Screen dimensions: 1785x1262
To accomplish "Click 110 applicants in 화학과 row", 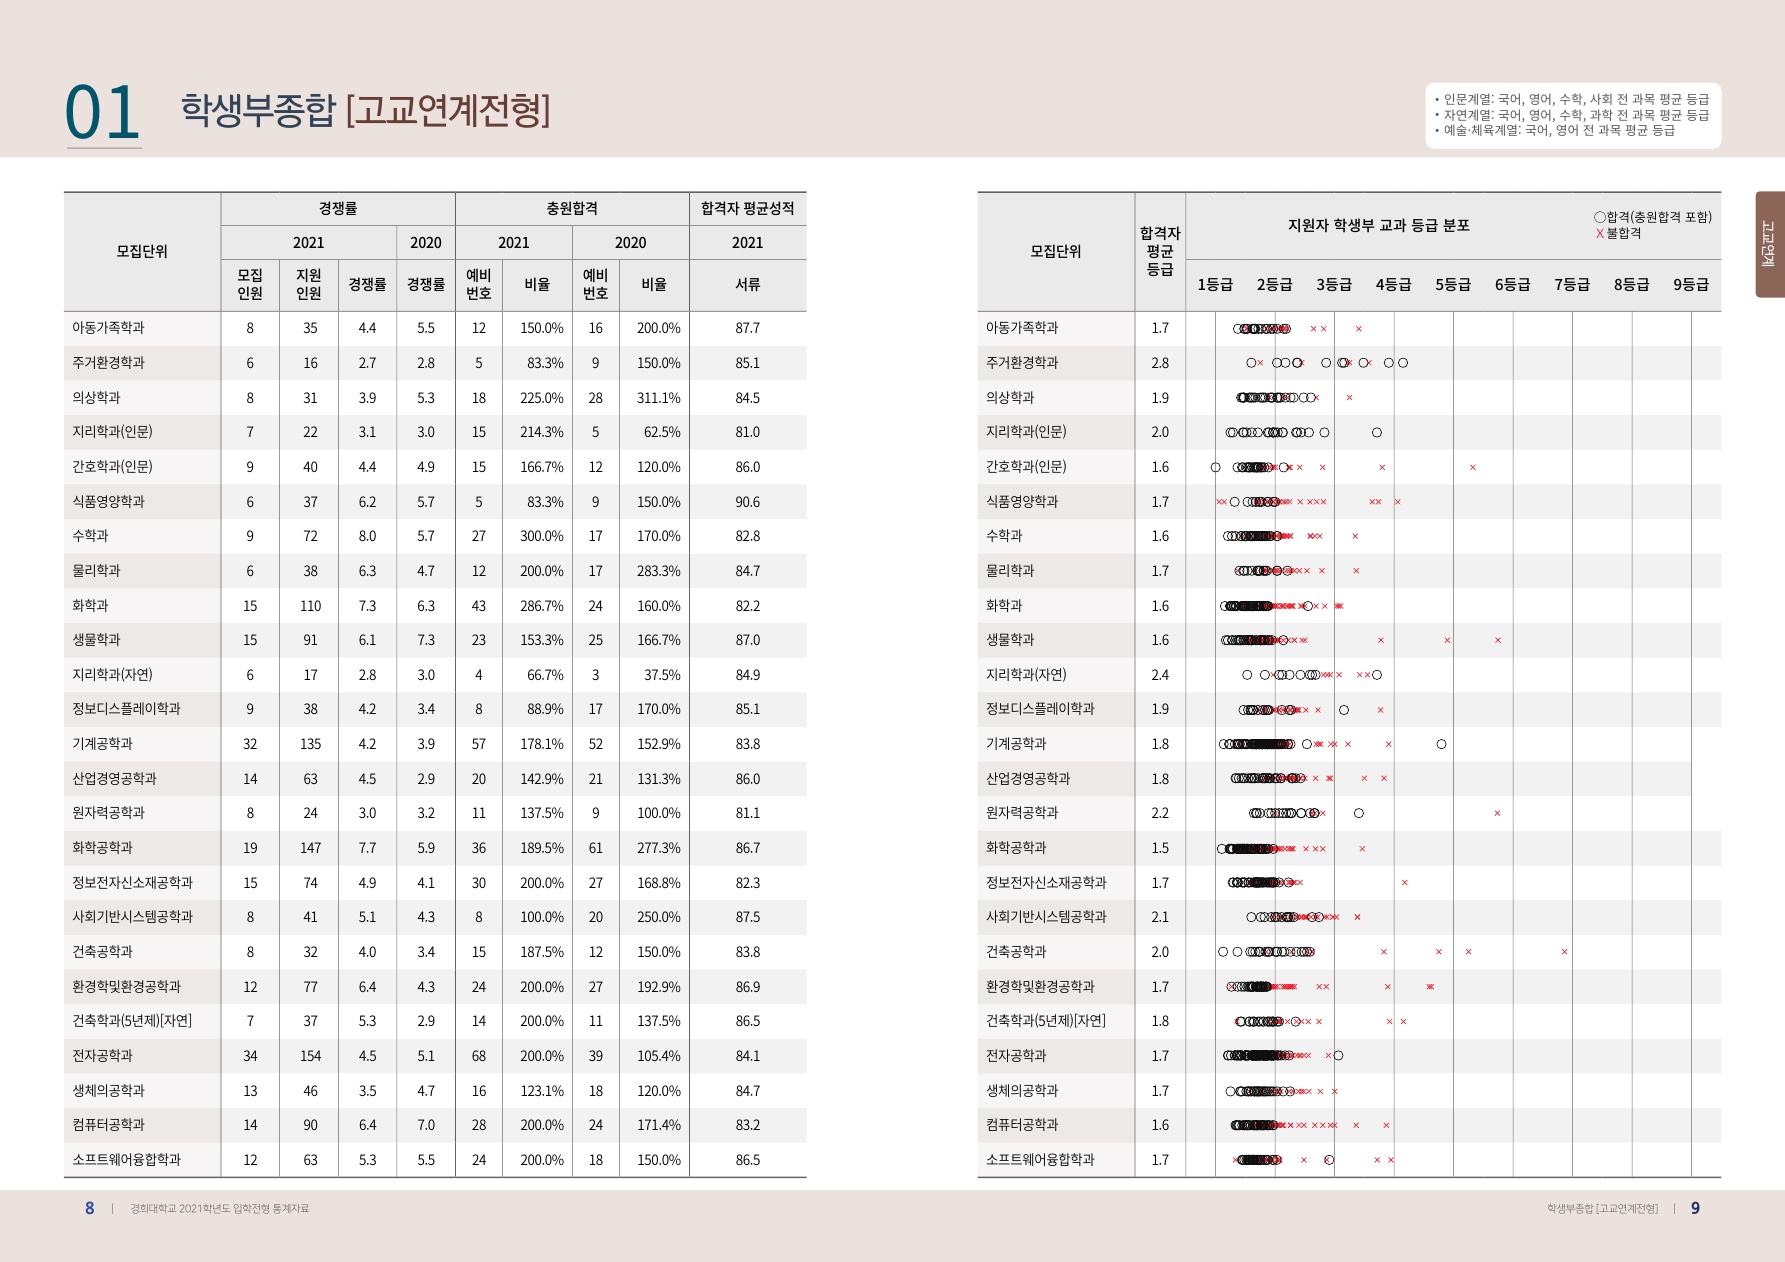I will 310,606.
